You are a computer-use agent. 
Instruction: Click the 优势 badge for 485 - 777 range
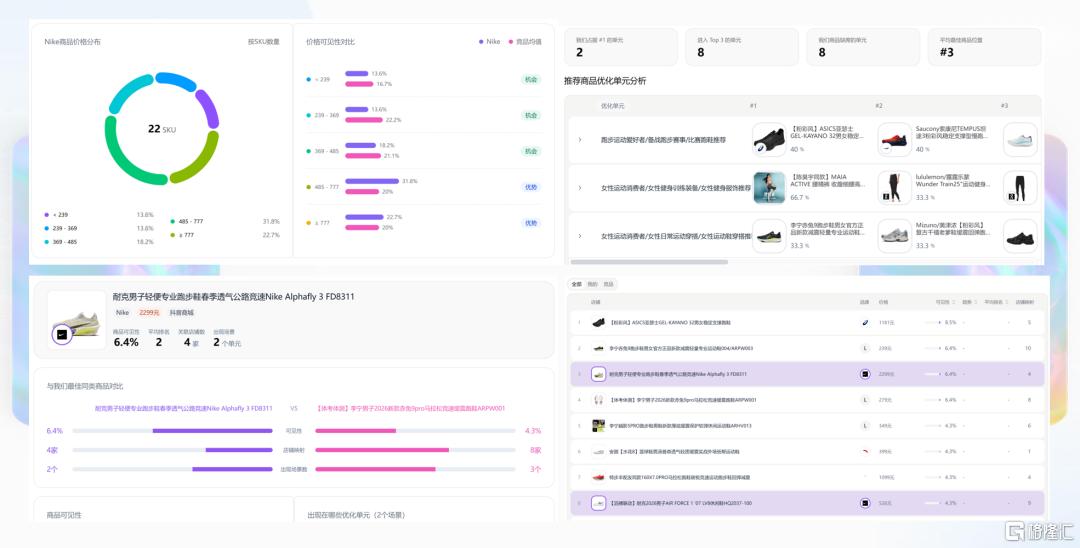coord(531,187)
